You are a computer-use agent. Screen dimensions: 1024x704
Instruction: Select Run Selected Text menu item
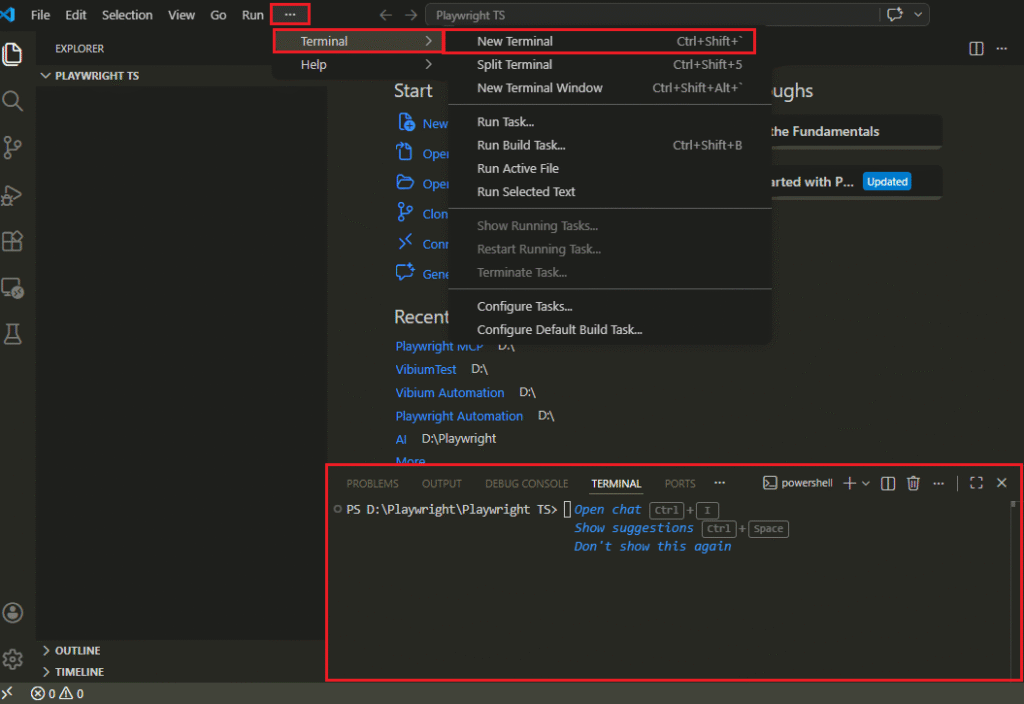pyautogui.click(x=609, y=192)
